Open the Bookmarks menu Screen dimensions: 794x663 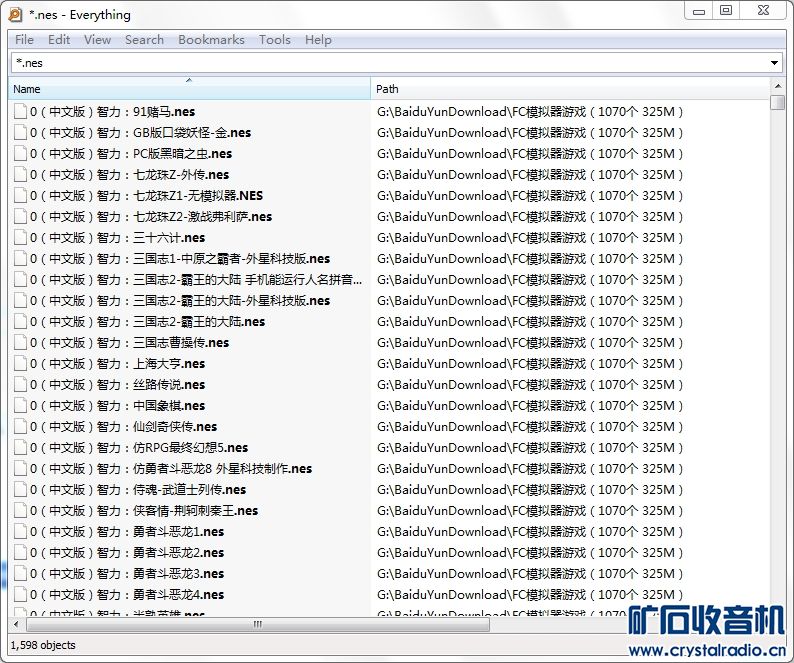[x=211, y=40]
